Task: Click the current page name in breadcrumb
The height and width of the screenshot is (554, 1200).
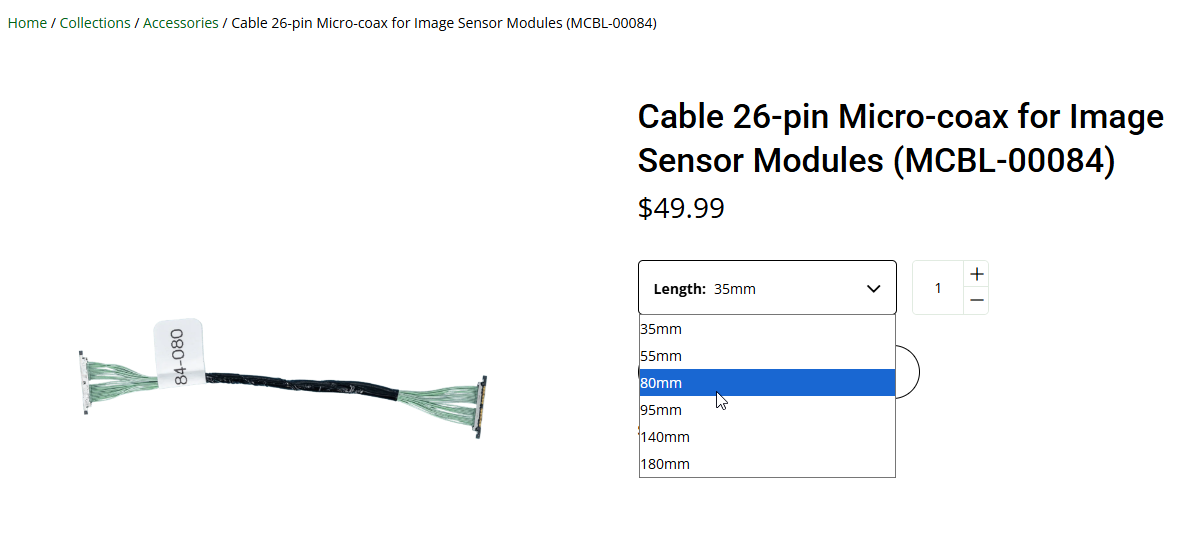Action: coord(444,23)
